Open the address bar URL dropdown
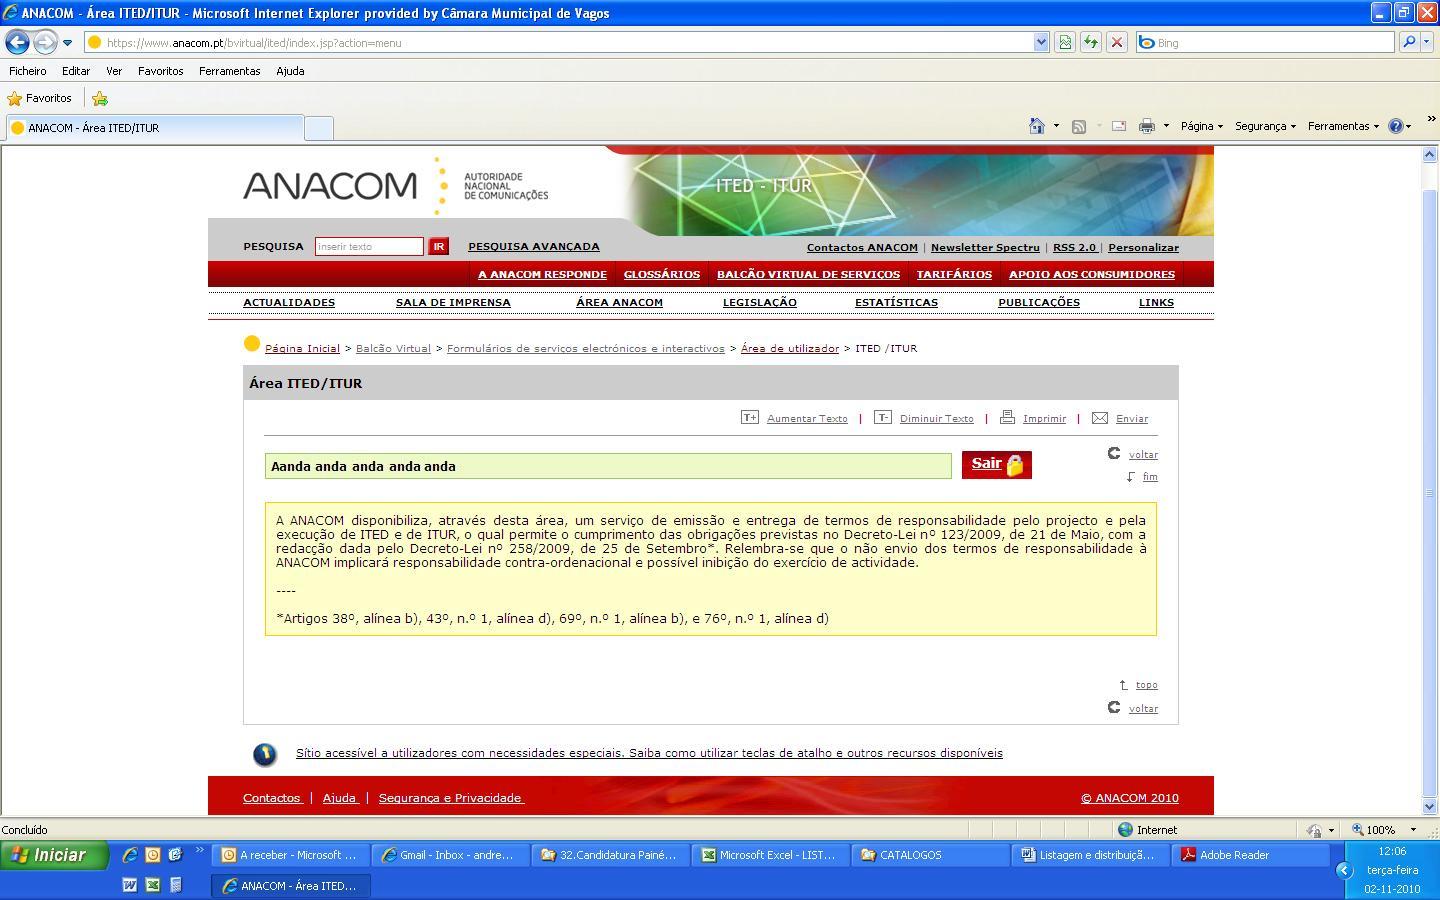The image size is (1440, 900). pos(1041,42)
